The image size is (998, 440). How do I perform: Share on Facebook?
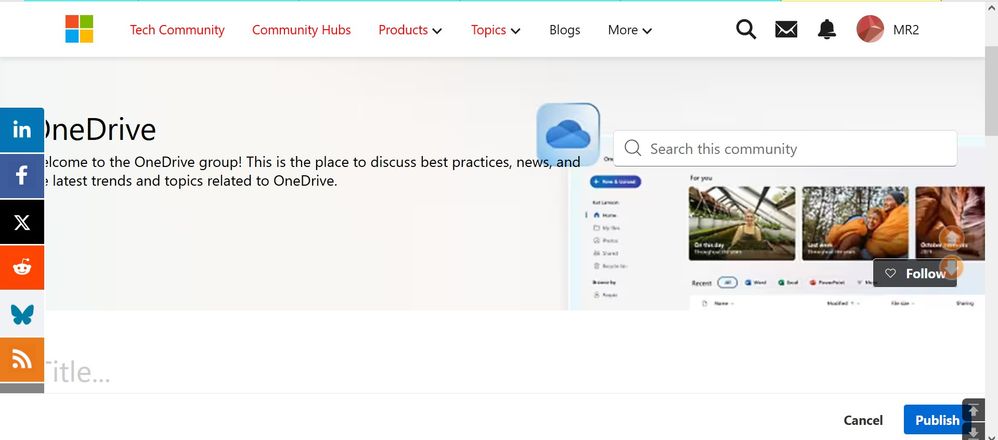pyautogui.click(x=22, y=176)
